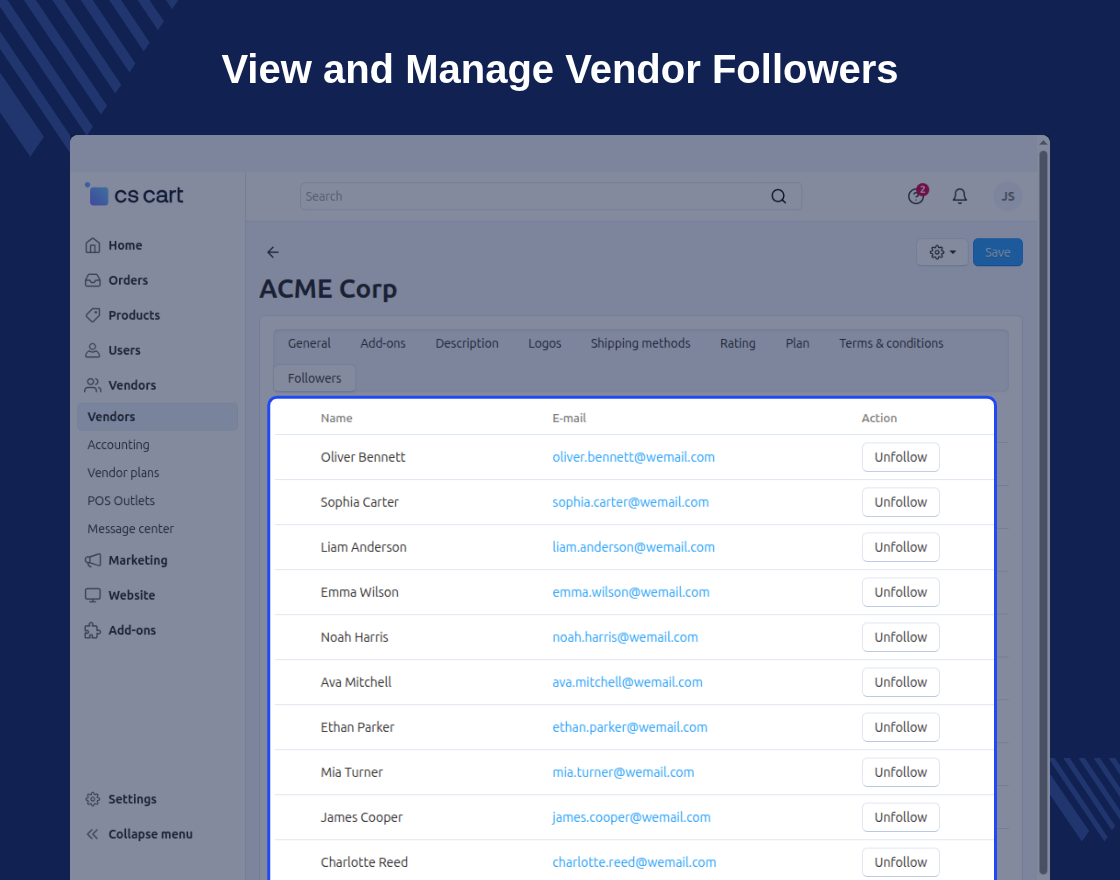Switch to the Logos tab
Screen dimensions: 1120x880
[544, 343]
